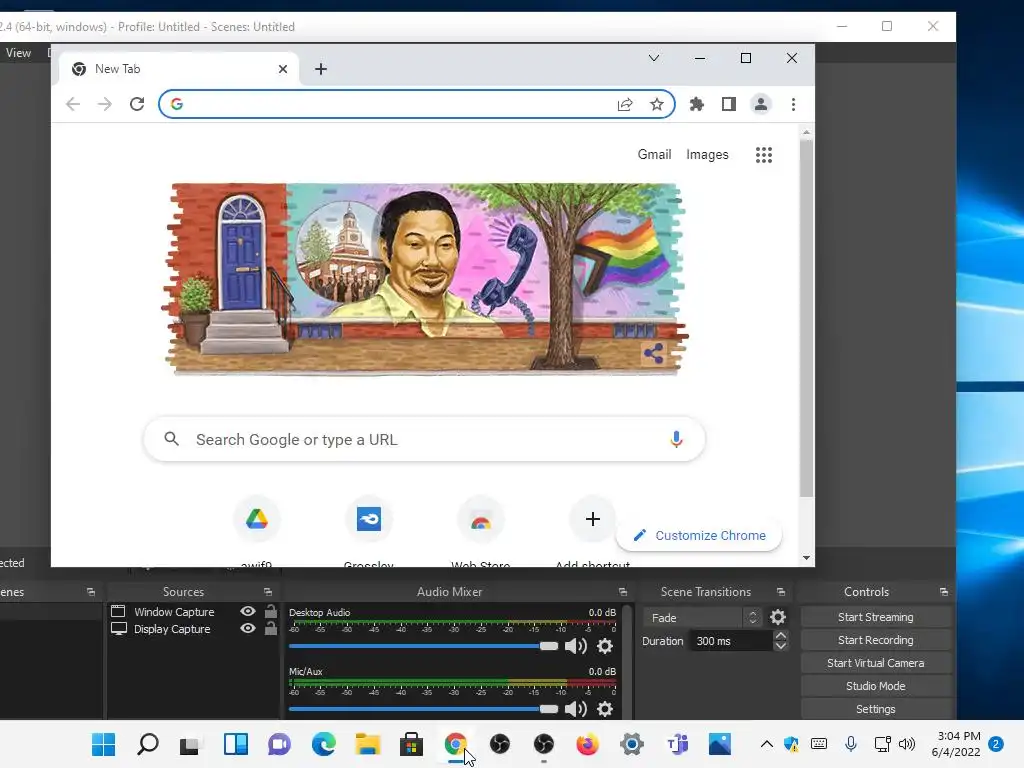Go back in Chrome history
Image resolution: width=1024 pixels, height=768 pixels.
pyautogui.click(x=72, y=104)
